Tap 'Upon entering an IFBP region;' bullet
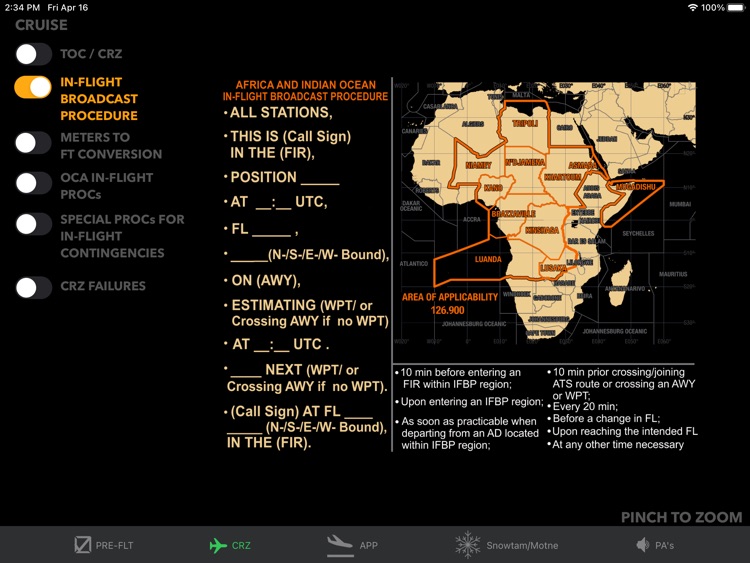Screen dimensions: 750x563 click(x=469, y=402)
